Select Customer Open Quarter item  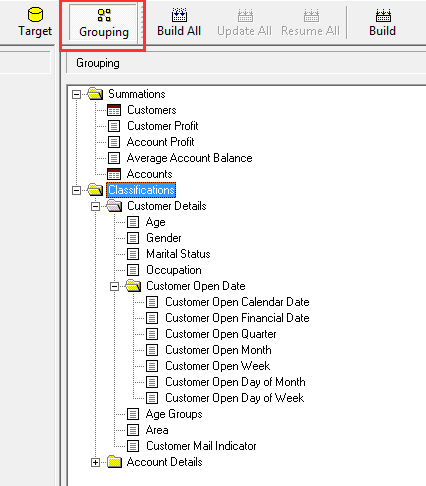point(221,334)
